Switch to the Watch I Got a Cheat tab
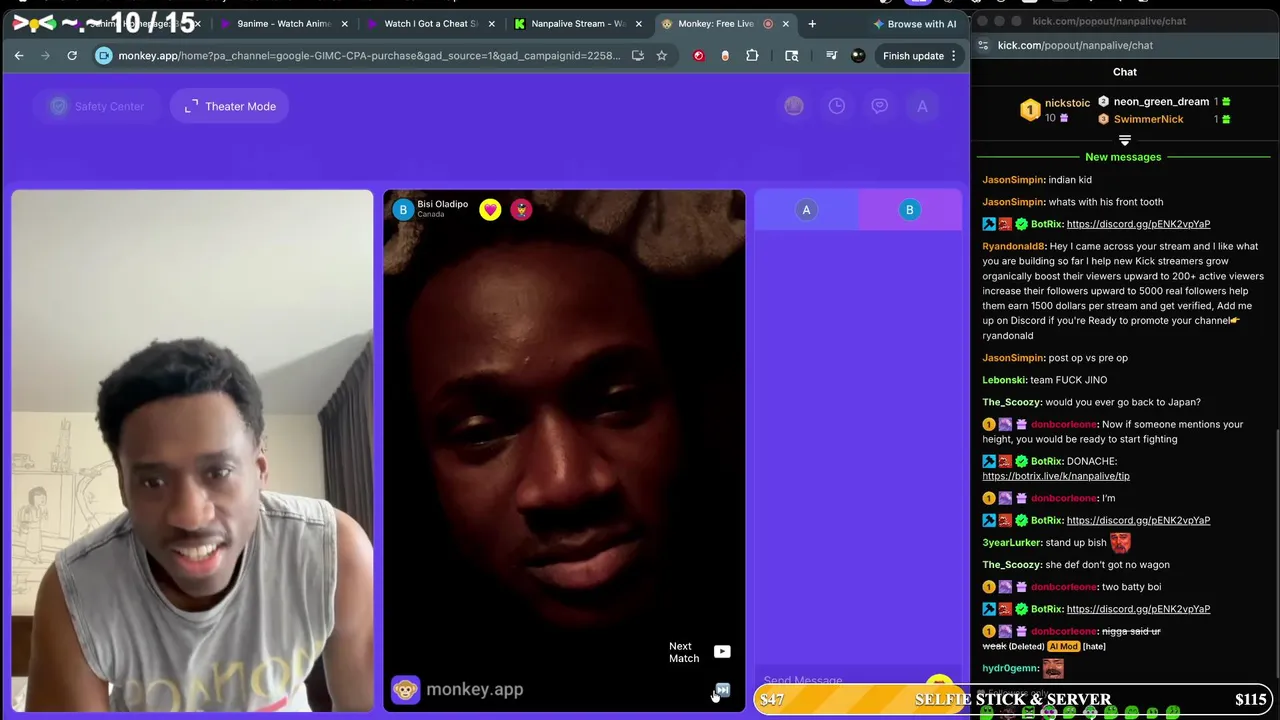1280x720 pixels. pyautogui.click(x=430, y=23)
